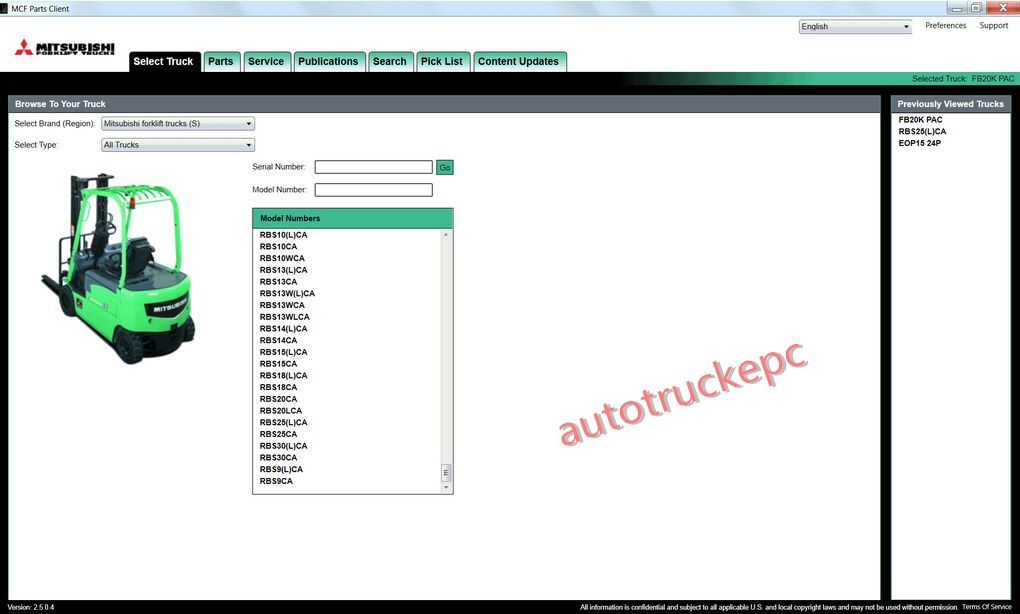Screen dimensions: 1020x614
Task: Click the Model Numbers list header
Action: pyautogui.click(x=353, y=218)
